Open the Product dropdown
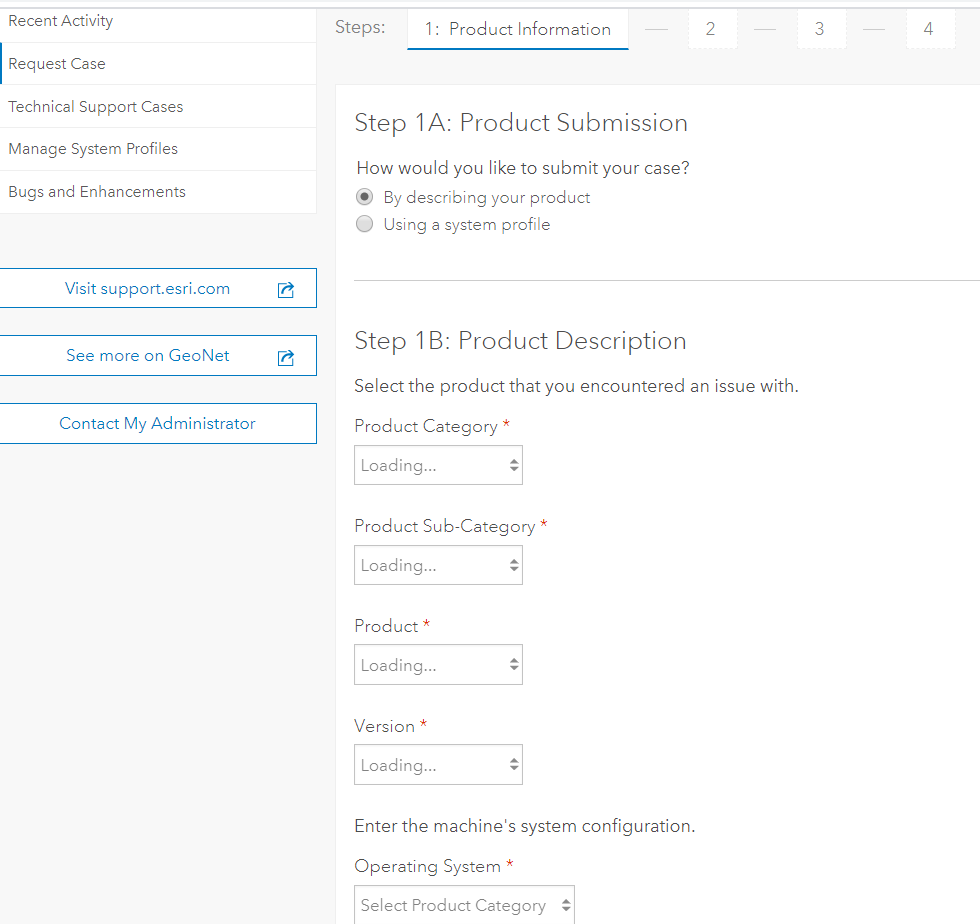980x924 pixels. [438, 665]
